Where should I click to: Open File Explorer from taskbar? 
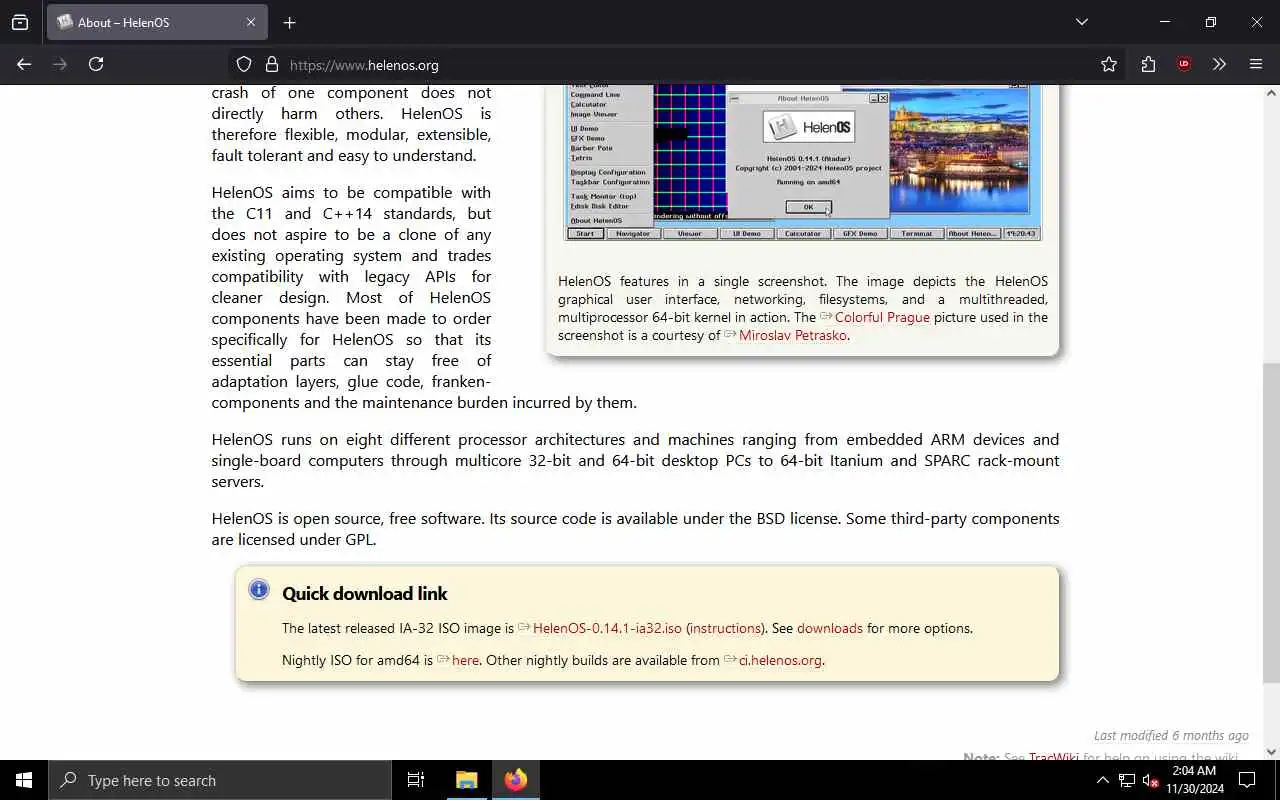[x=467, y=780]
